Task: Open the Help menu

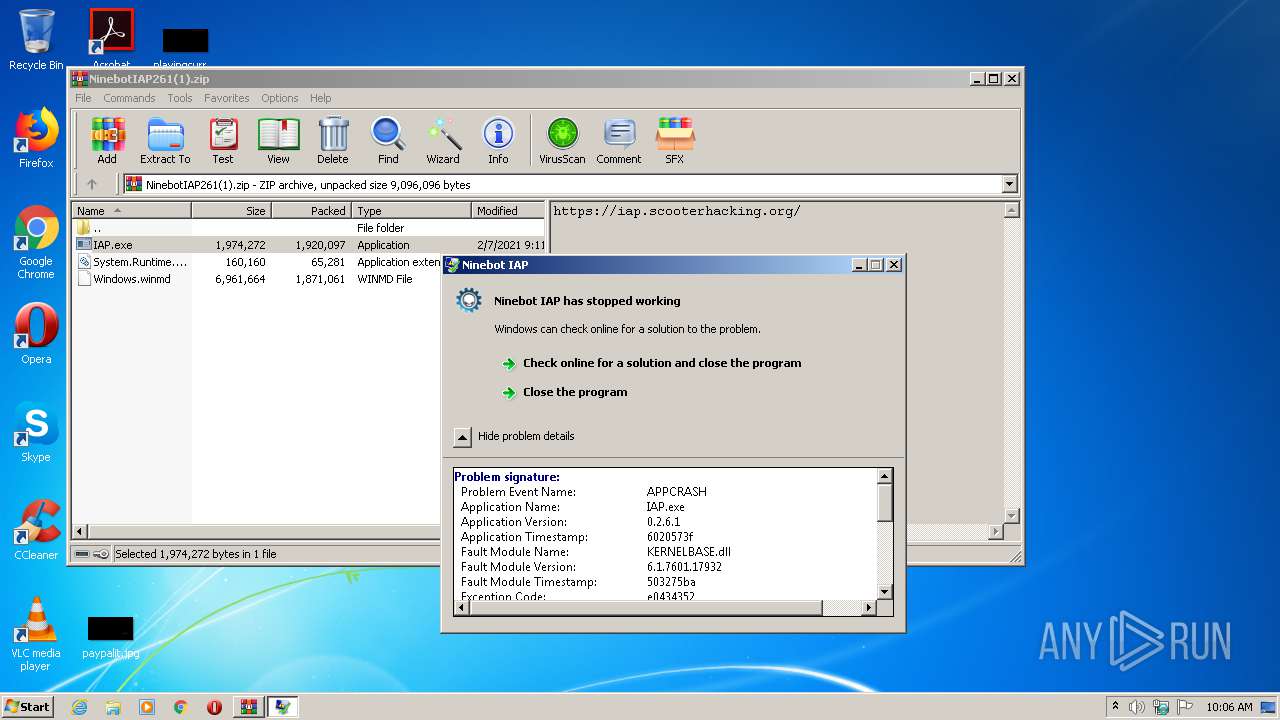Action: point(320,98)
